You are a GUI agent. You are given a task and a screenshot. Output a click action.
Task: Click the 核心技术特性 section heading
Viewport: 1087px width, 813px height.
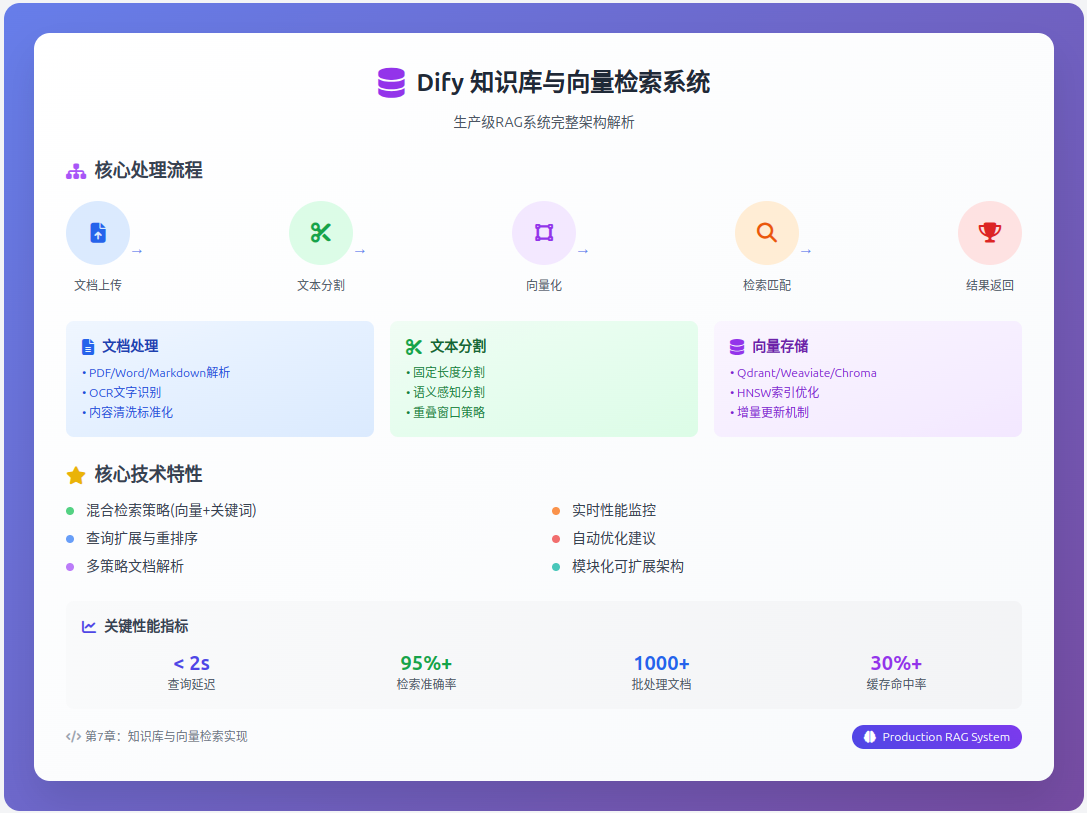(148, 475)
